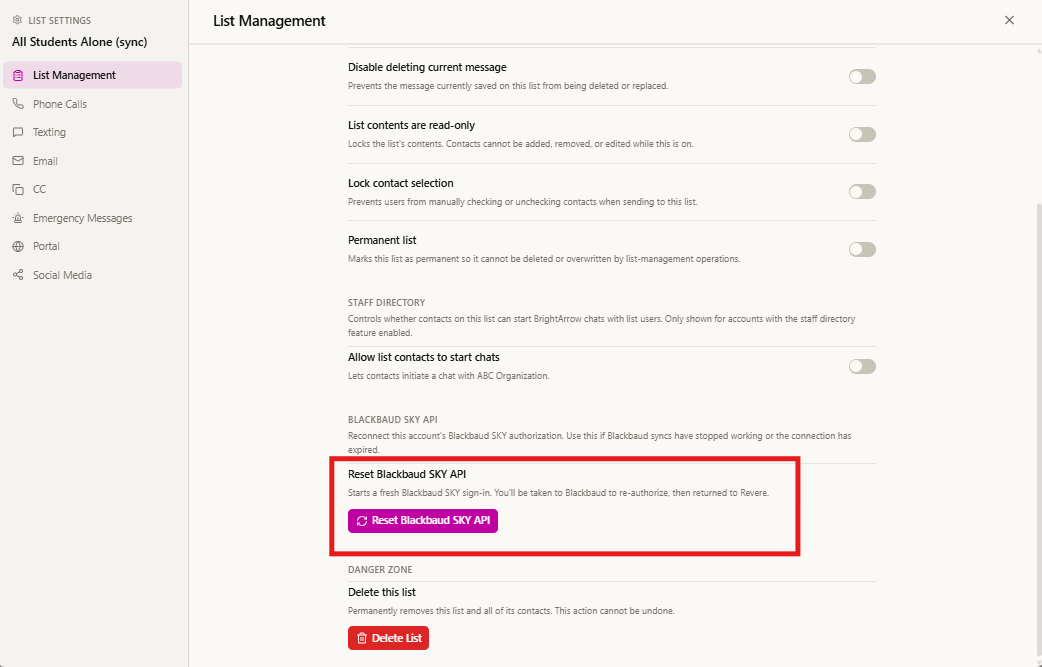The height and width of the screenshot is (667, 1042).
Task: Click the CC copy icon in sidebar
Action: coord(18,189)
